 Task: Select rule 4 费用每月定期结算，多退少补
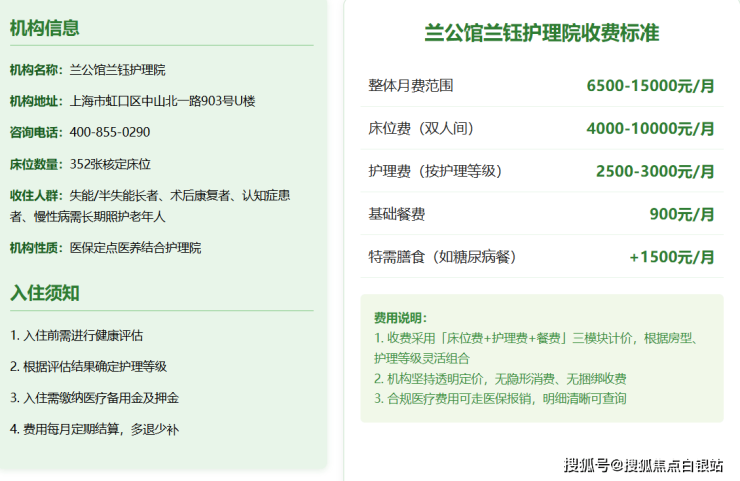[x=94, y=429]
